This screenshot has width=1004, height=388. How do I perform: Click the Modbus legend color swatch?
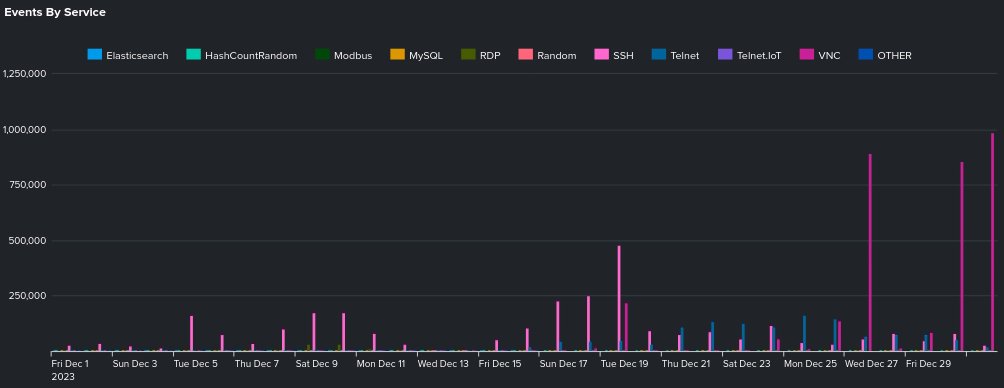click(322, 55)
